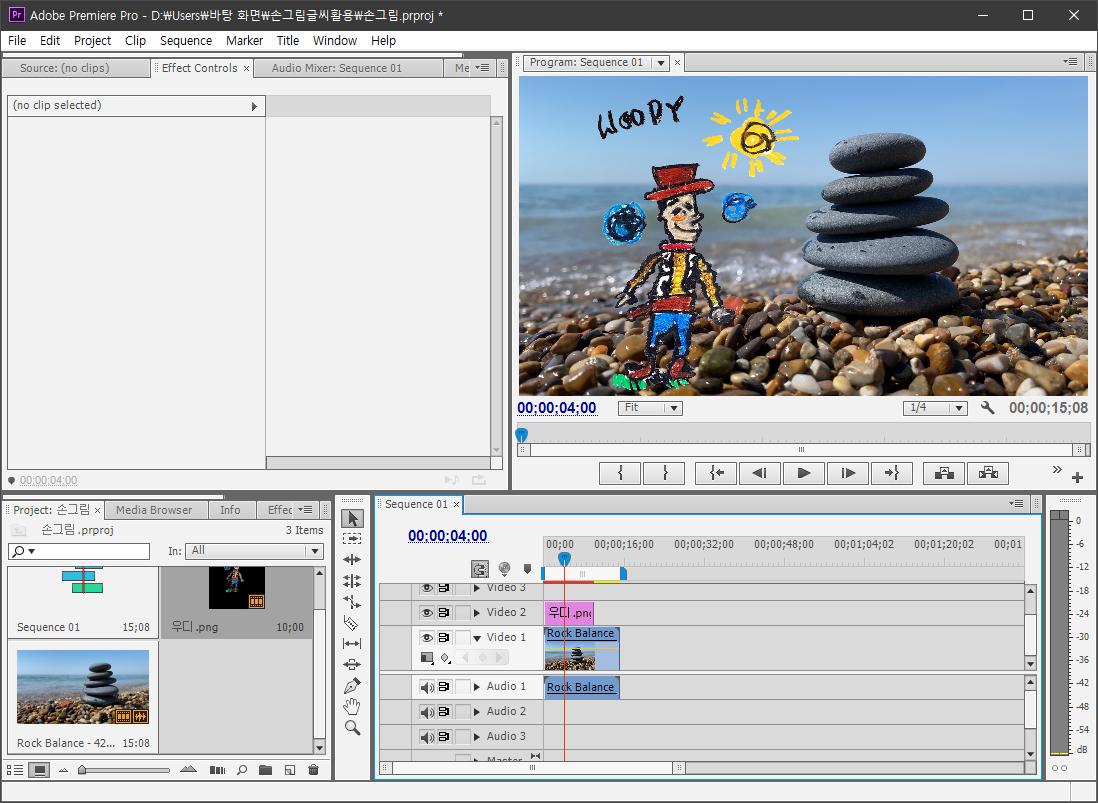
Task: Select the Slip tool
Action: click(x=352, y=643)
